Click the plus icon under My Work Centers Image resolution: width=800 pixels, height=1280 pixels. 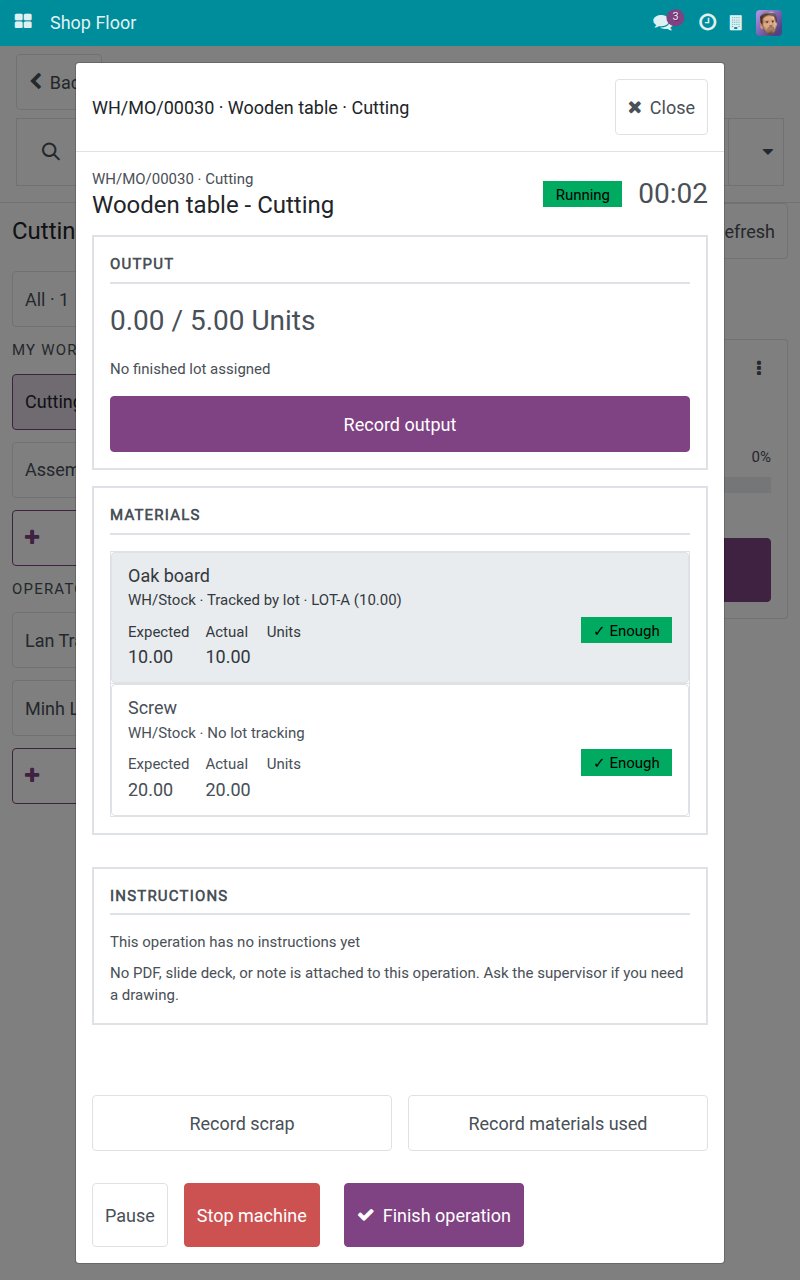tap(32, 537)
